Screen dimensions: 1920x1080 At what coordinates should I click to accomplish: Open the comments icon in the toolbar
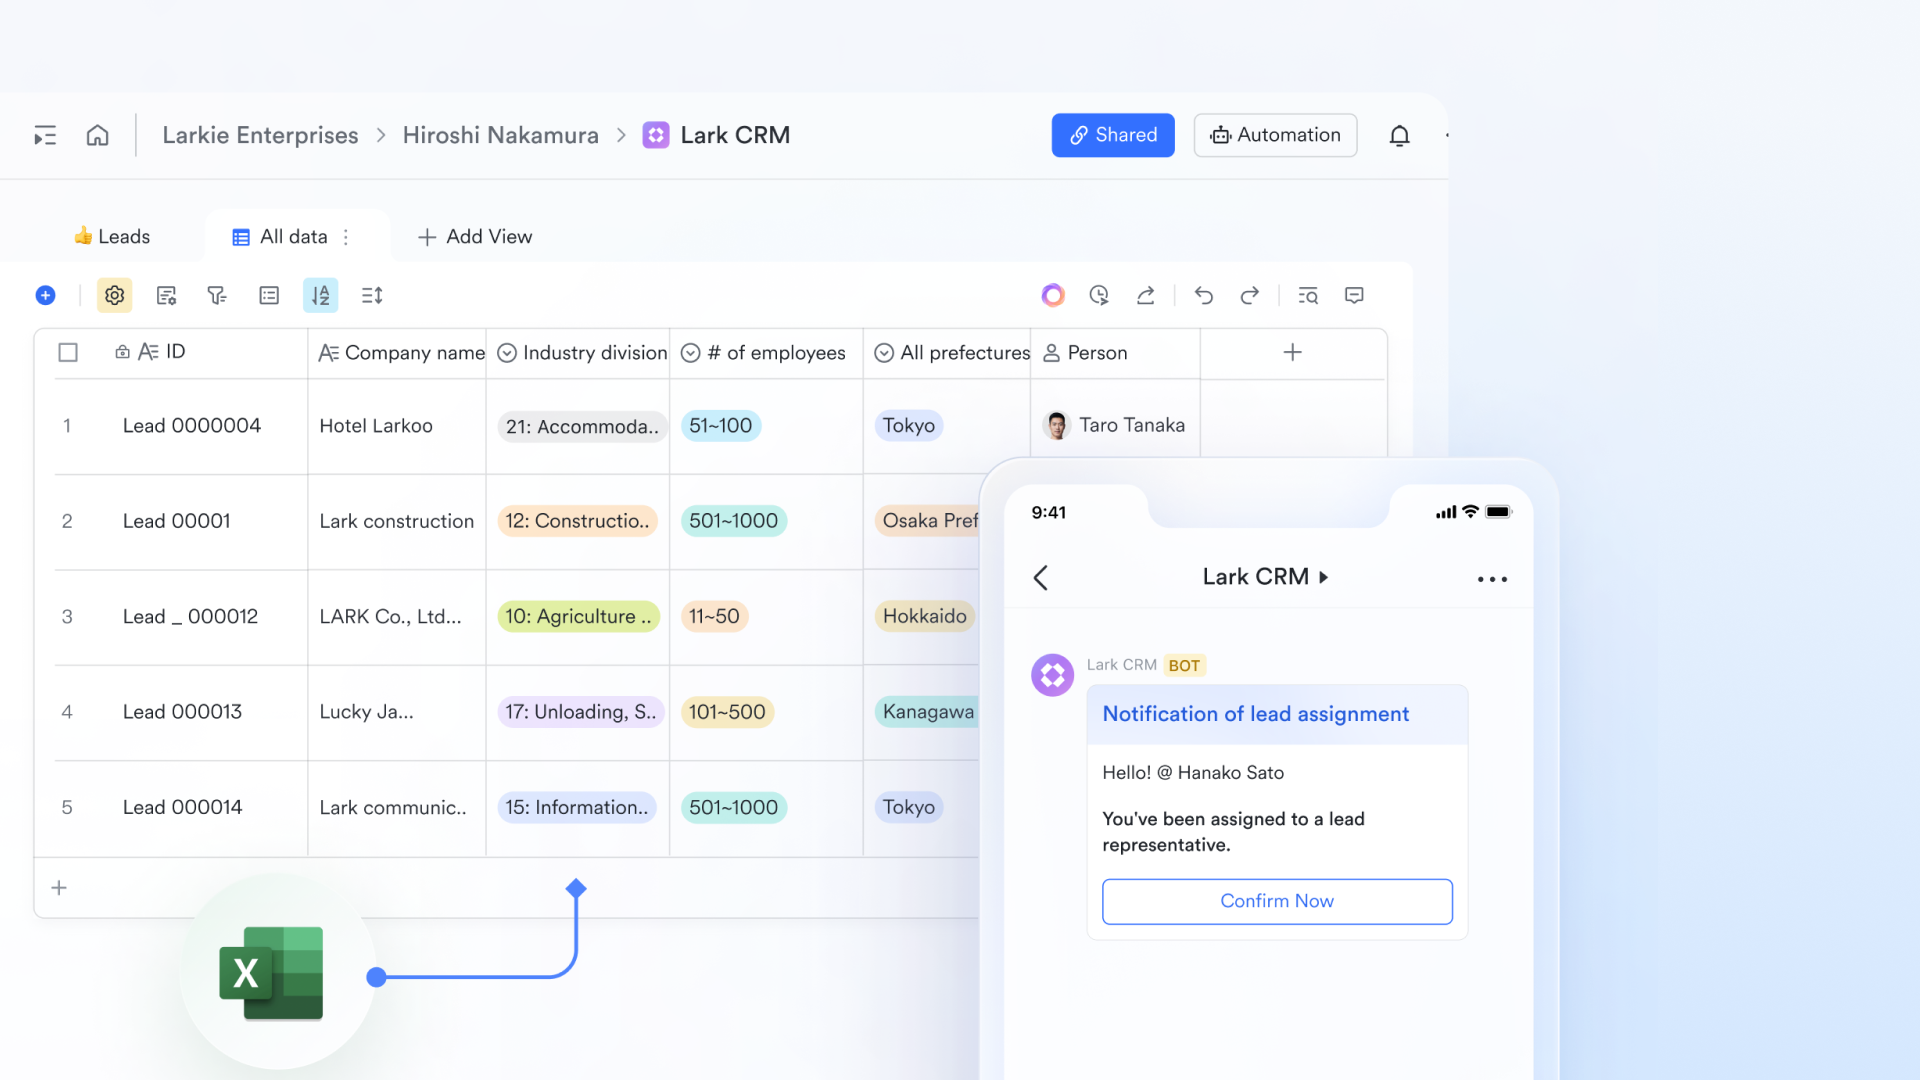(1354, 295)
